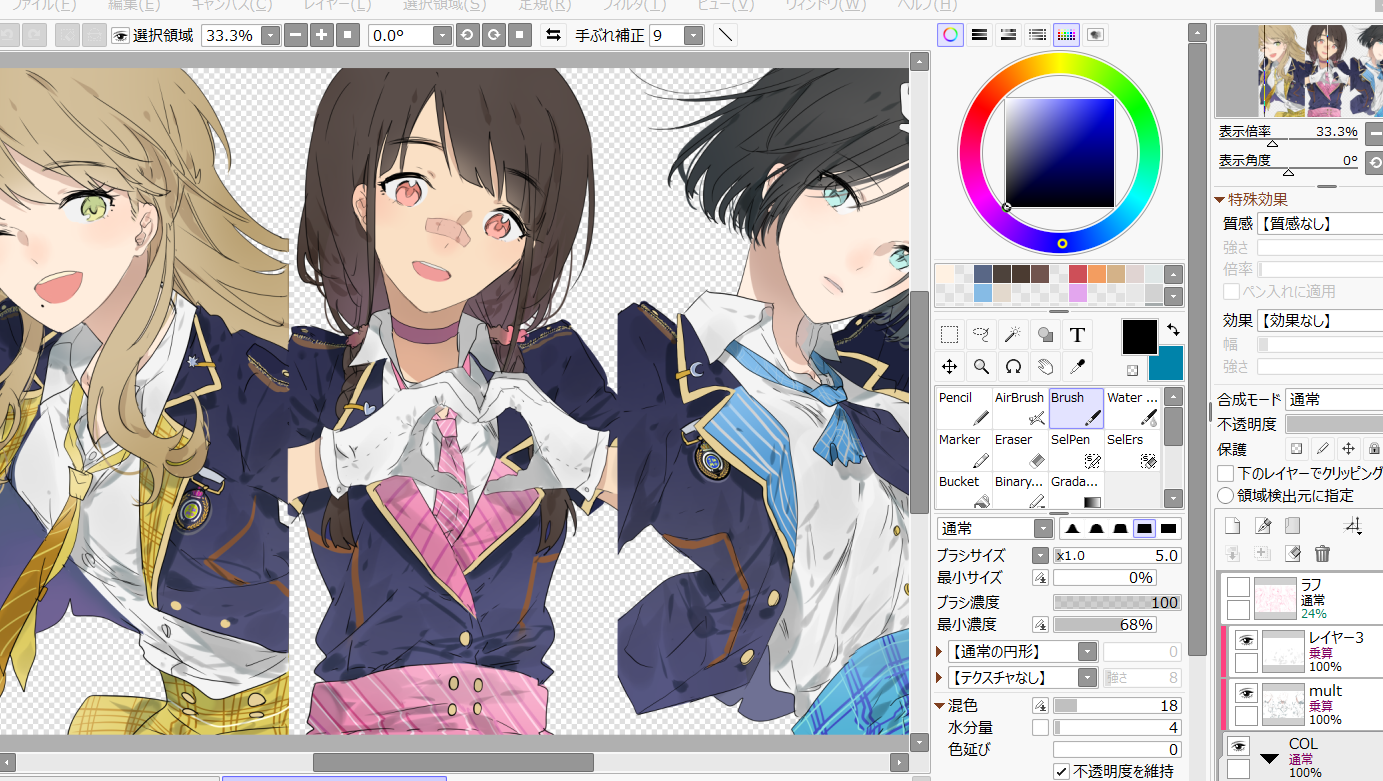
Task: Open the 【通常の円形】 brush shape dropdown
Action: [x=1088, y=652]
